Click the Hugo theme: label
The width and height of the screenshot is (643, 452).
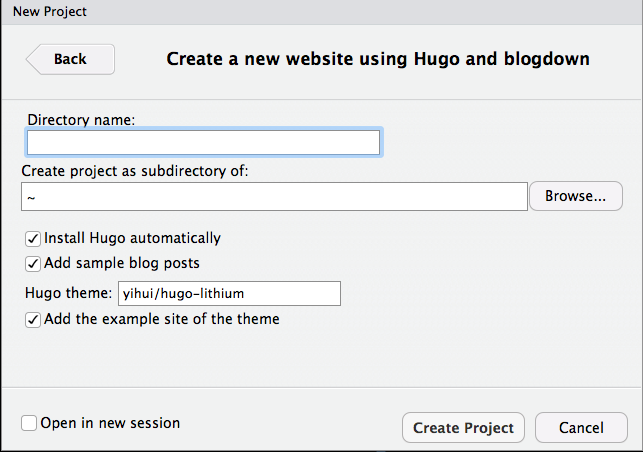pos(68,293)
